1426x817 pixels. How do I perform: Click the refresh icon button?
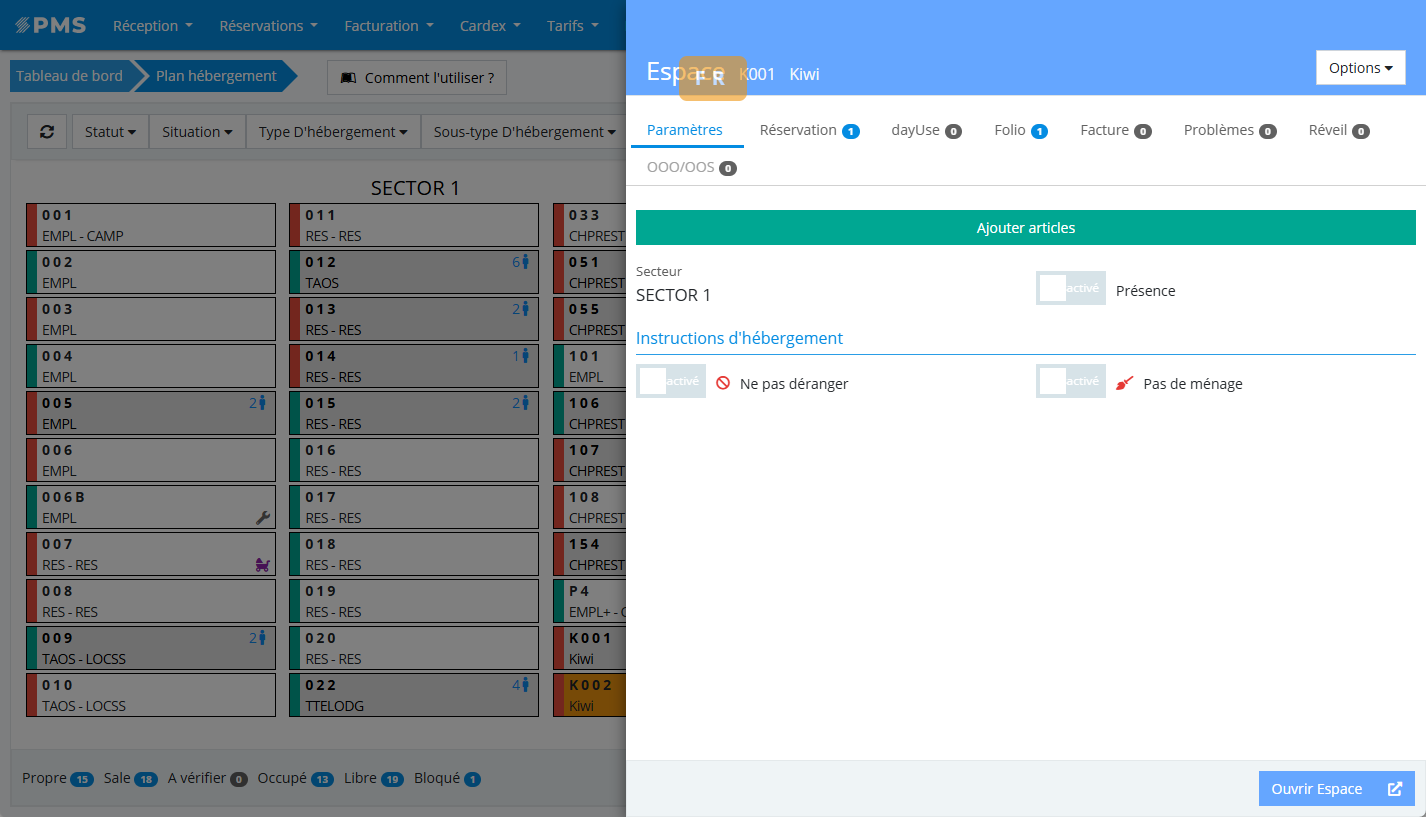[47, 132]
